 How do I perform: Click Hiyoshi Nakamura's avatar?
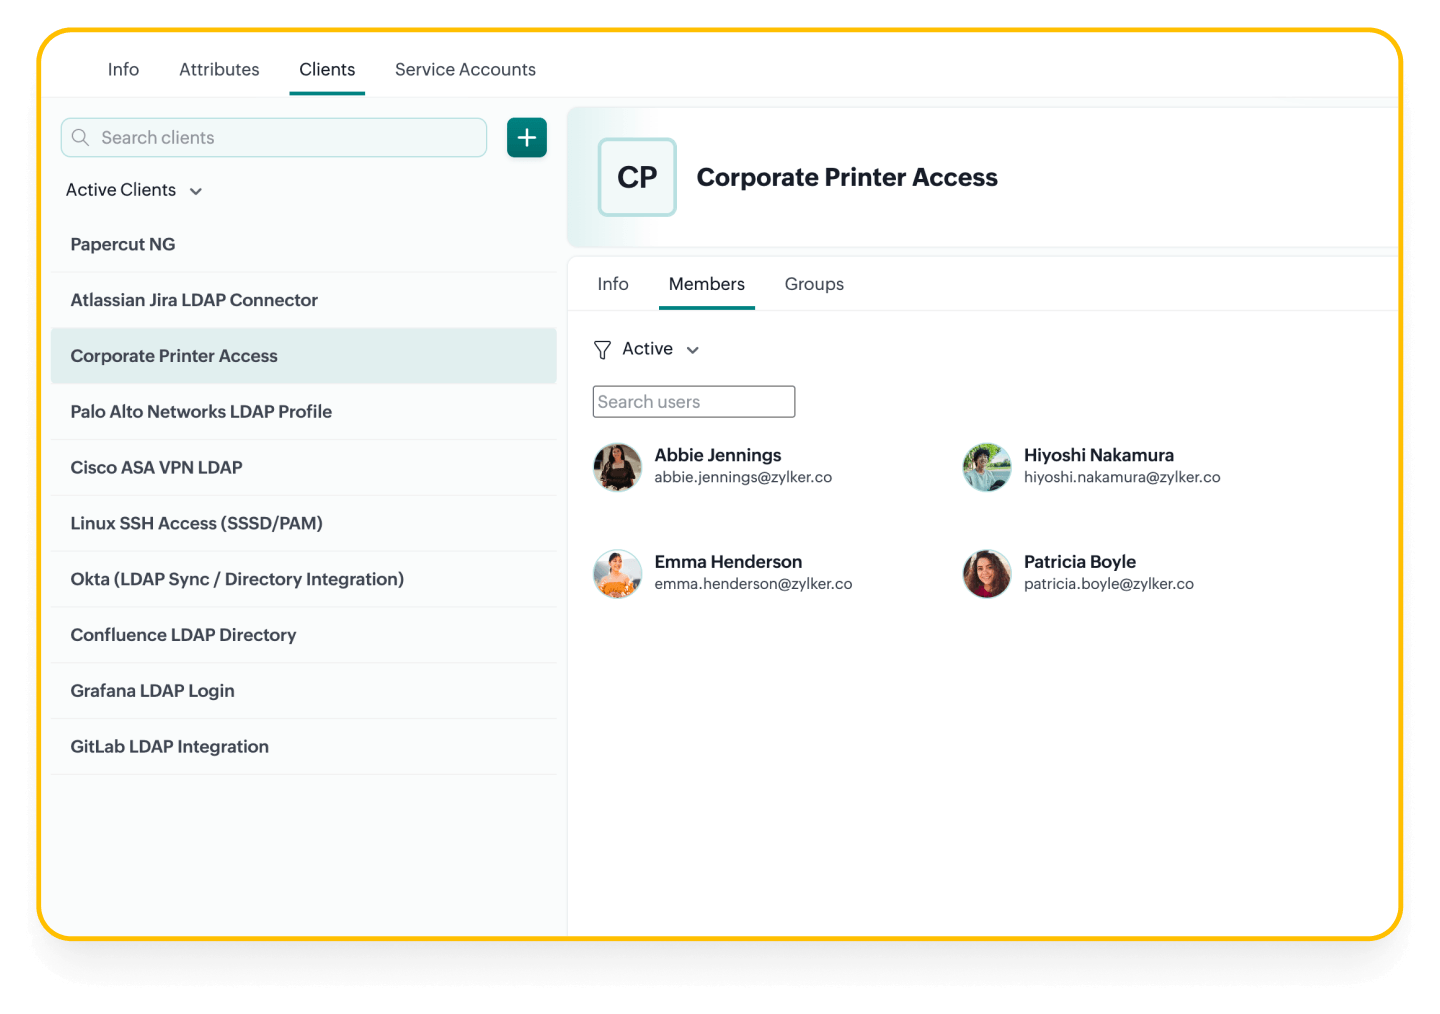point(987,467)
